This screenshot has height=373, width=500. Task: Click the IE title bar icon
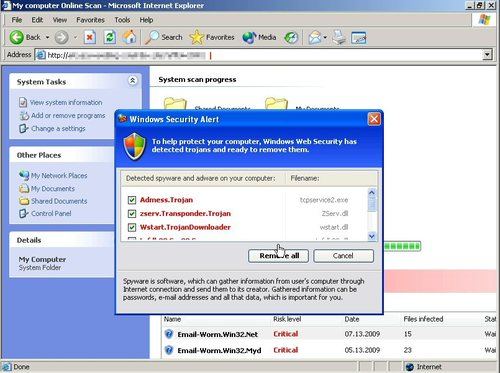click(x=6, y=5)
